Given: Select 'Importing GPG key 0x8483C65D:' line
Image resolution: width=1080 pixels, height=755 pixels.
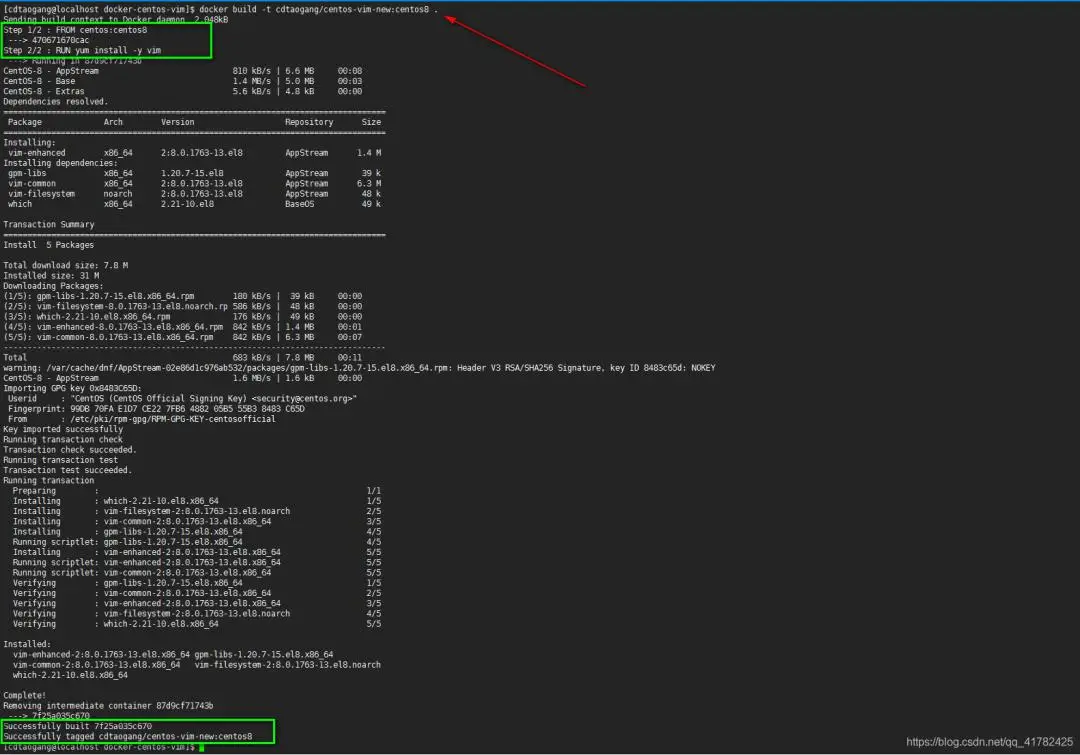Looking at the screenshot, I should tap(72, 389).
